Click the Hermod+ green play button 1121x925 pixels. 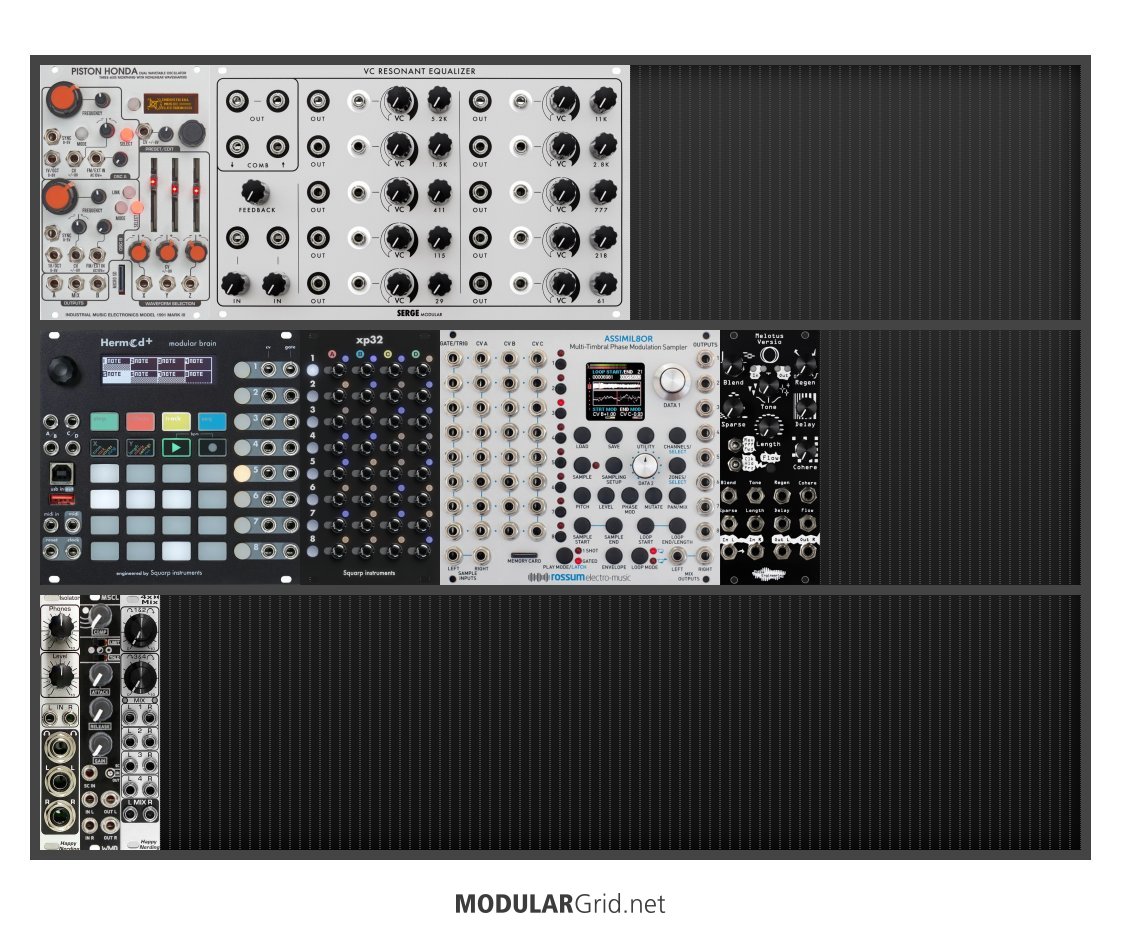[x=176, y=447]
